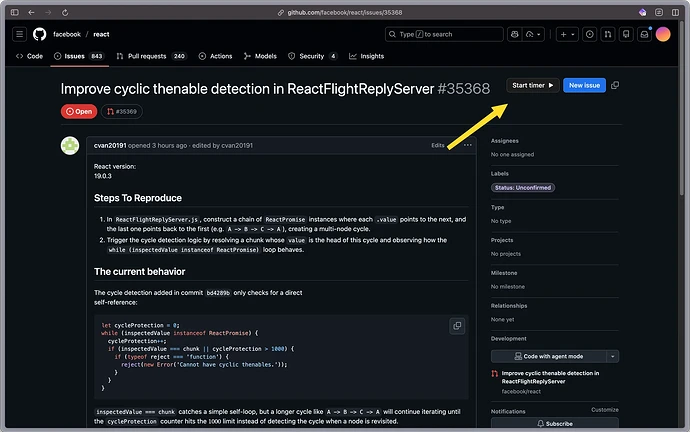Open the browser extension icon in toolbar
This screenshot has width=690, height=432.
coord(642,12)
